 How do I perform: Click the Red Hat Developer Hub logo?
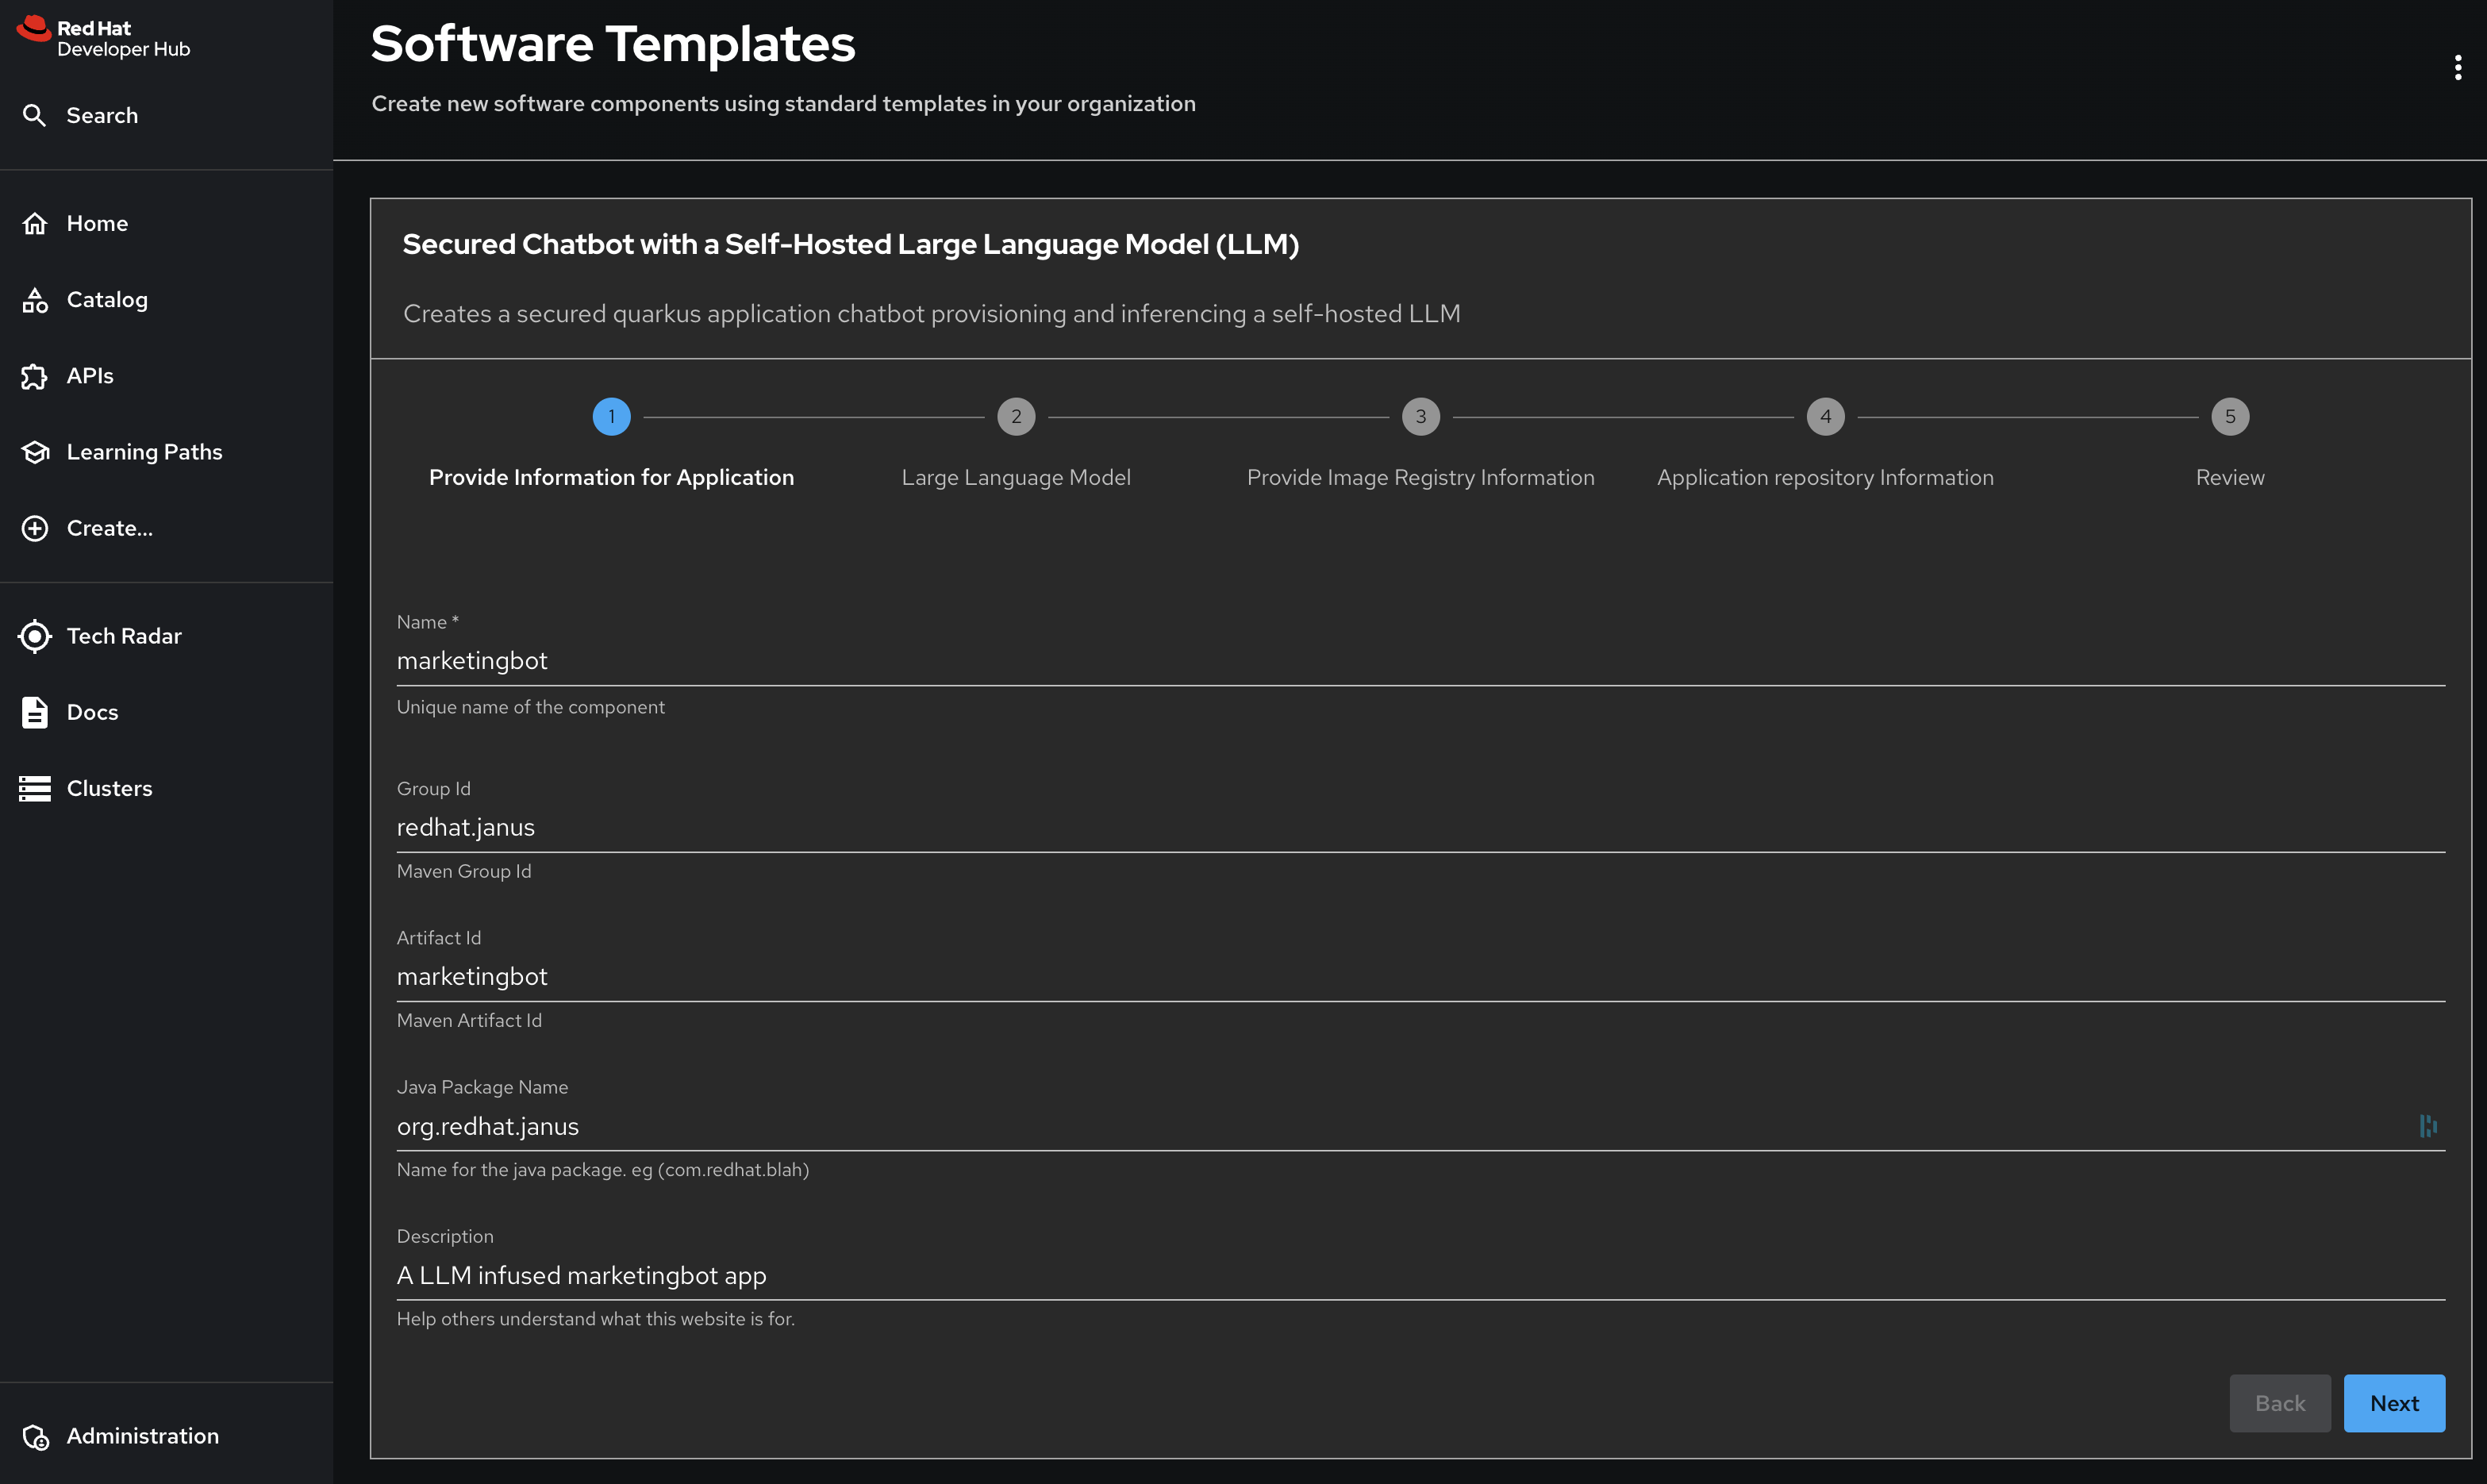103,38
